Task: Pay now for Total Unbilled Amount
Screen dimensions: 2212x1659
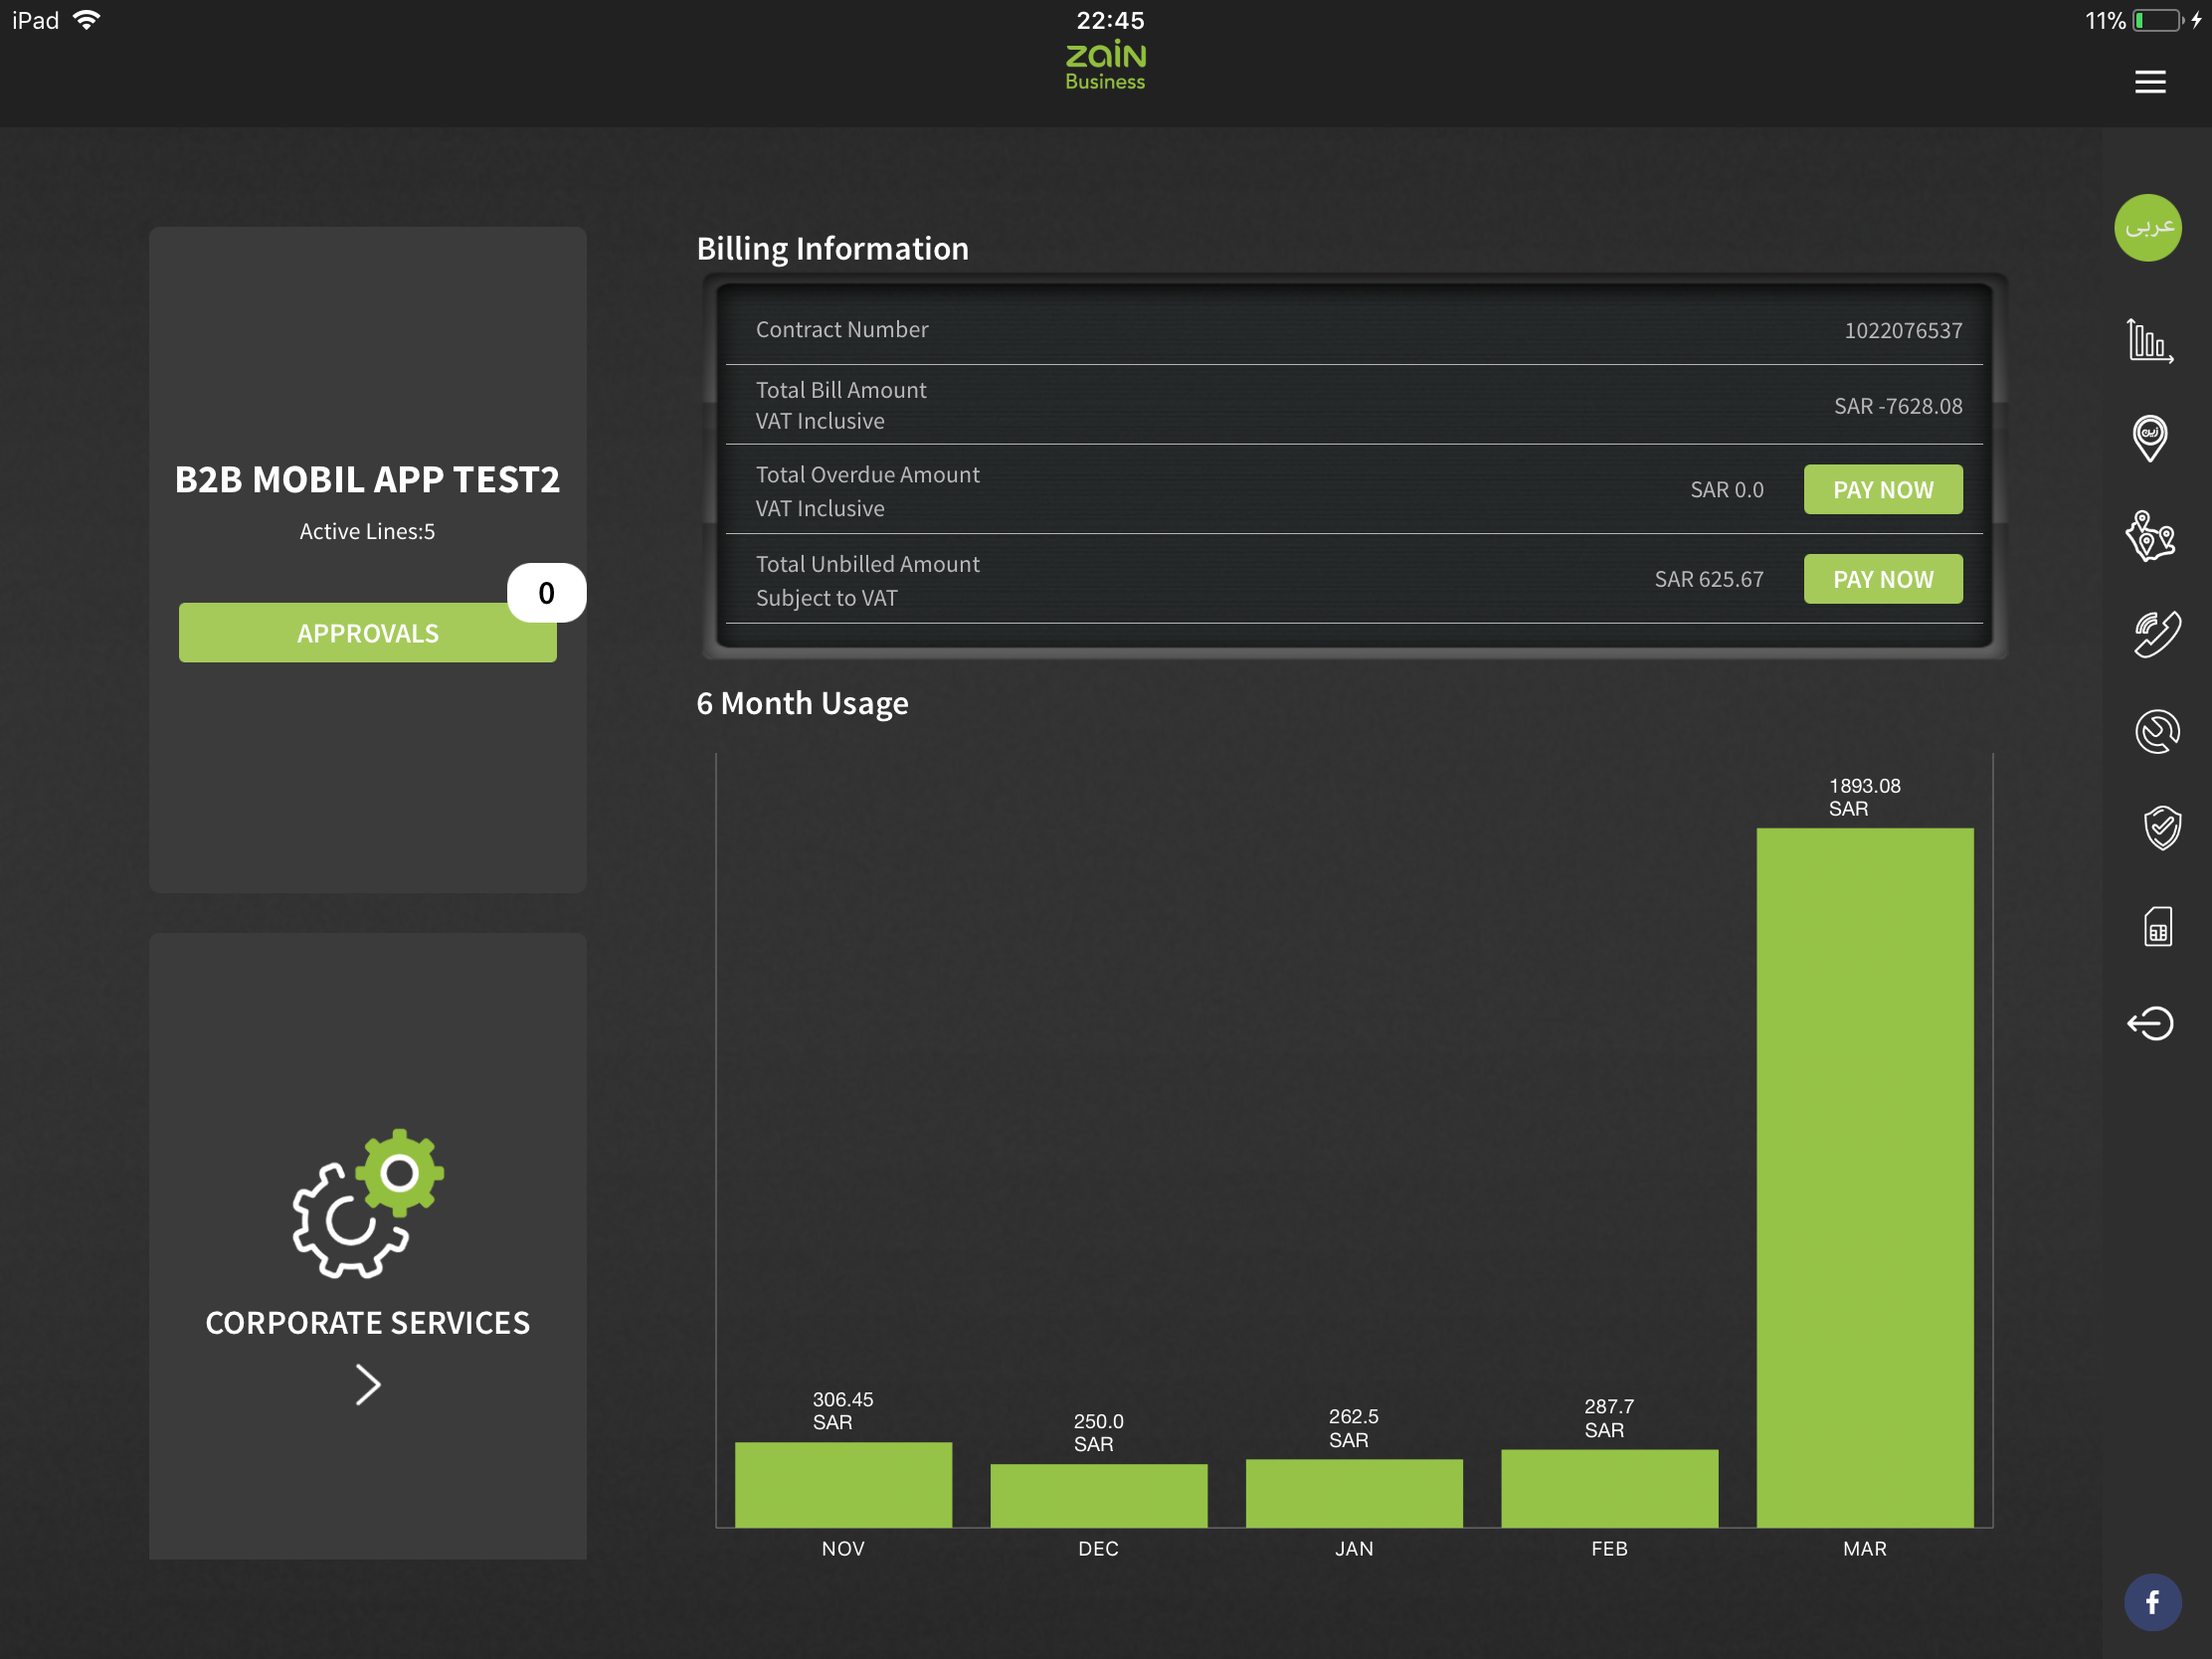Action: point(1882,579)
